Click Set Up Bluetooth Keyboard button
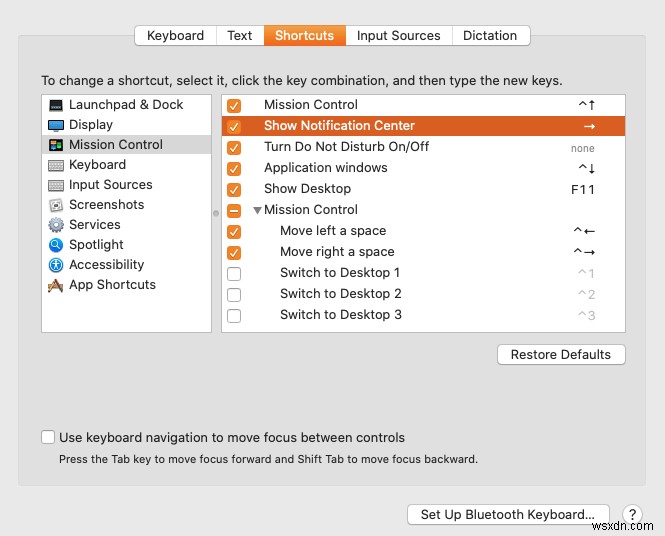The width and height of the screenshot is (665, 536). [x=508, y=515]
